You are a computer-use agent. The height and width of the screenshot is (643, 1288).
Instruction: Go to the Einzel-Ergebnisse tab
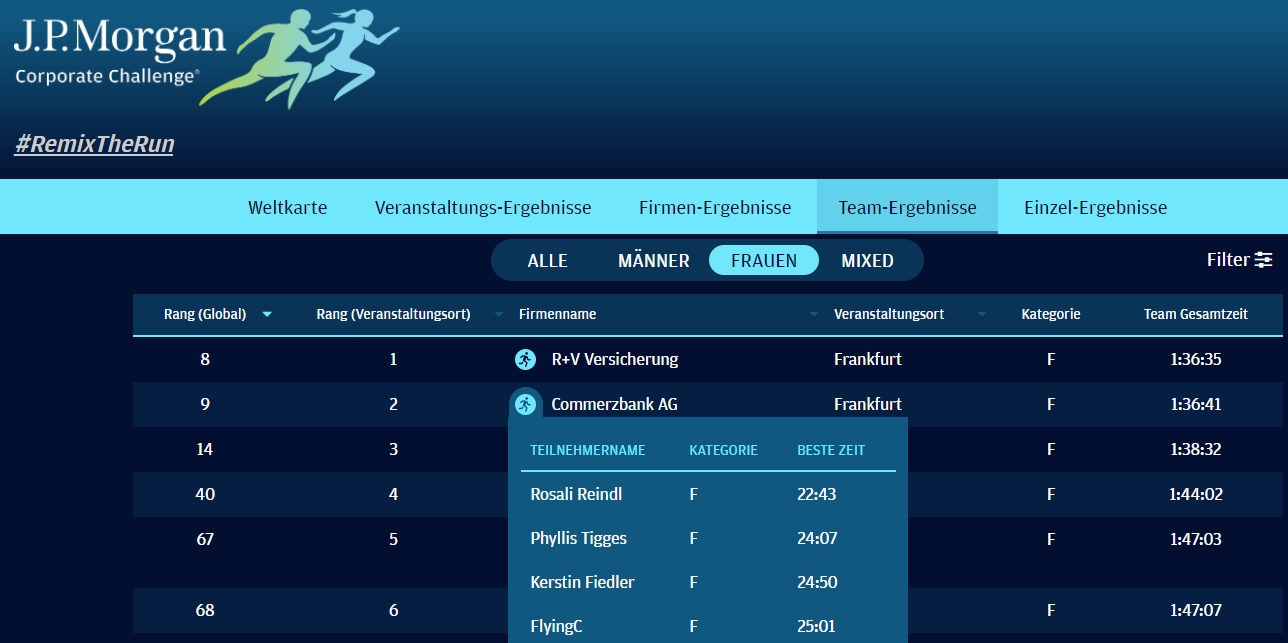pos(1095,208)
